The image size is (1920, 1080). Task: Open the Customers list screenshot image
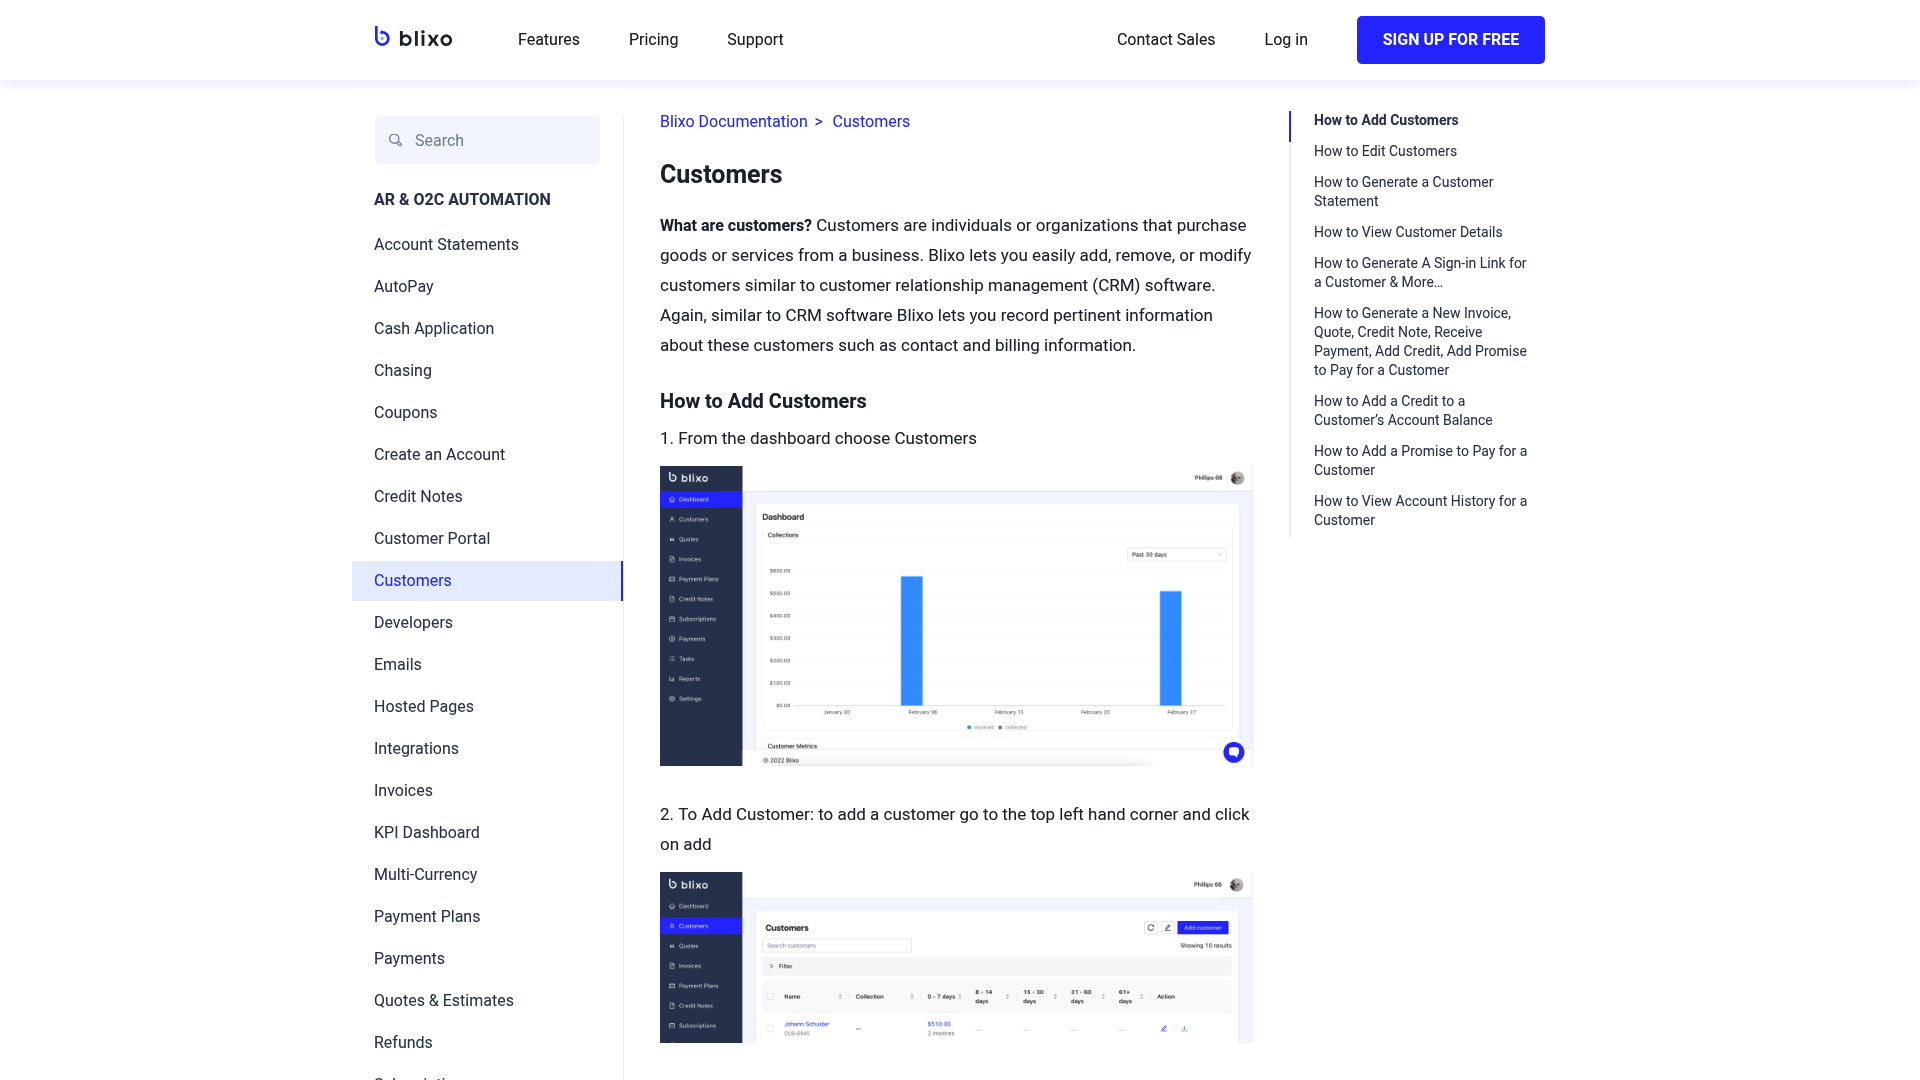pyautogui.click(x=956, y=957)
